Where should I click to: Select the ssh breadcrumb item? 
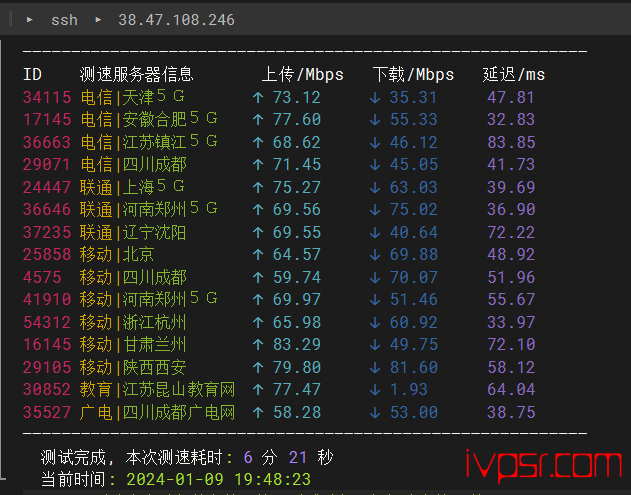64,20
